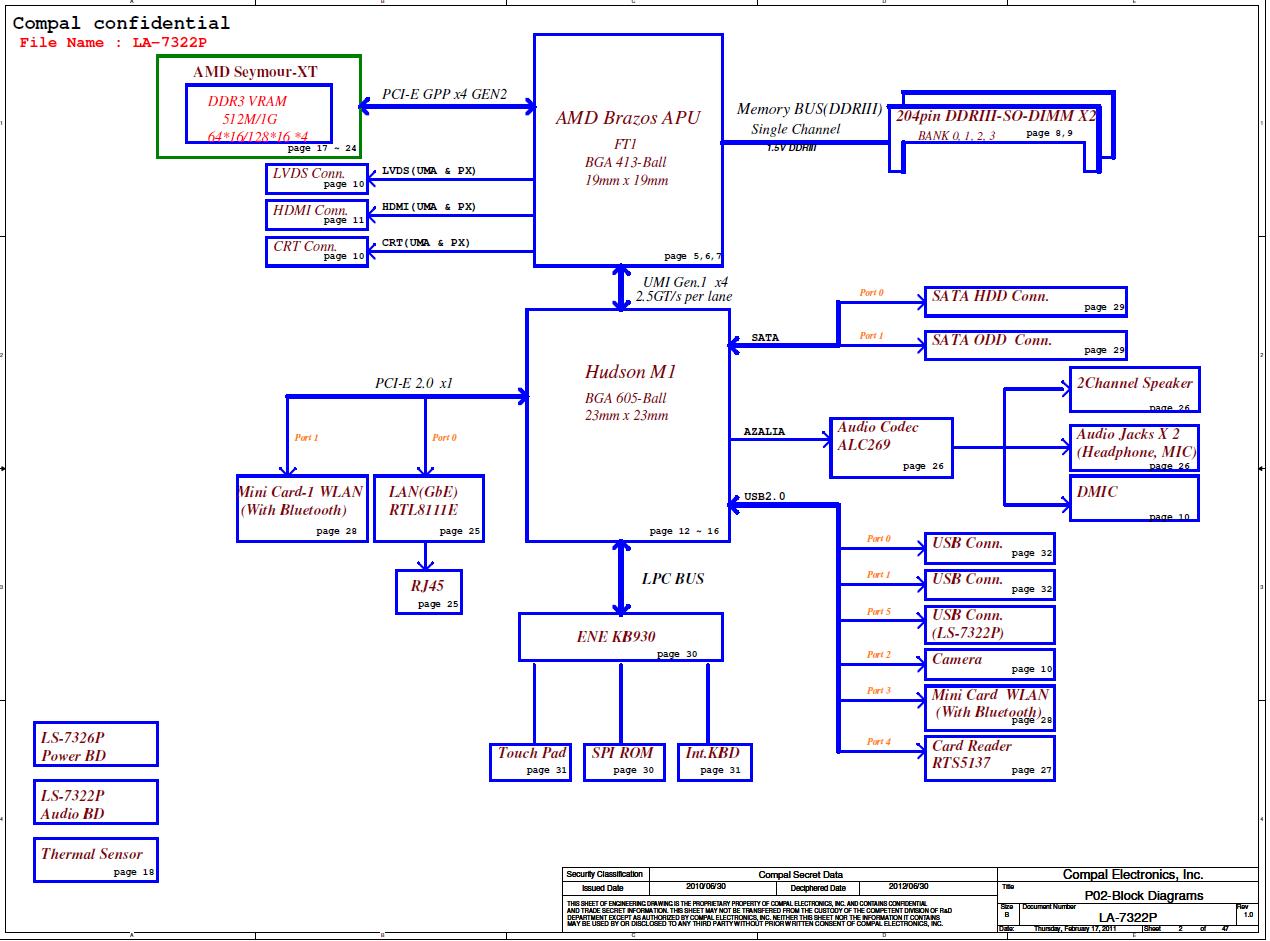This screenshot has width=1270, height=941.
Task: Click the LS-7326P Power BD box
Action: coord(96,744)
